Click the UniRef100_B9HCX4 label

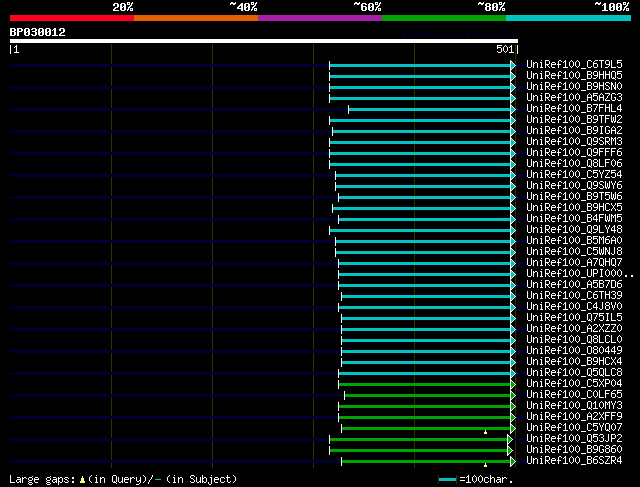coord(574,362)
